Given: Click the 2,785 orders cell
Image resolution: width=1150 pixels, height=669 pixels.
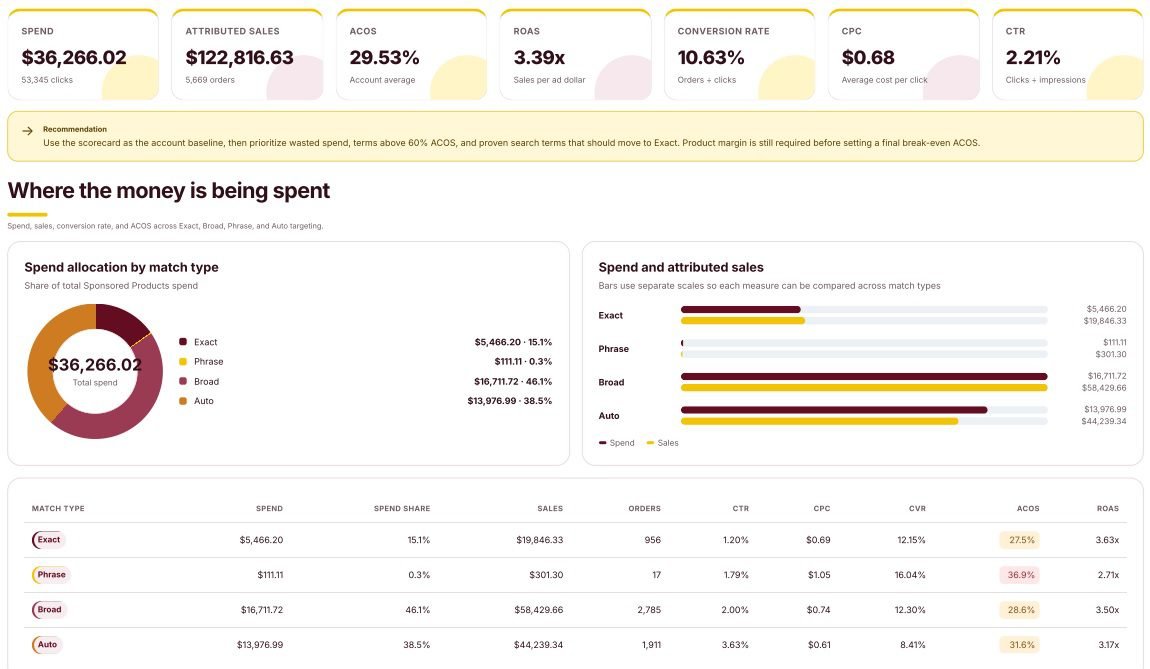Looking at the screenshot, I should 649,610.
